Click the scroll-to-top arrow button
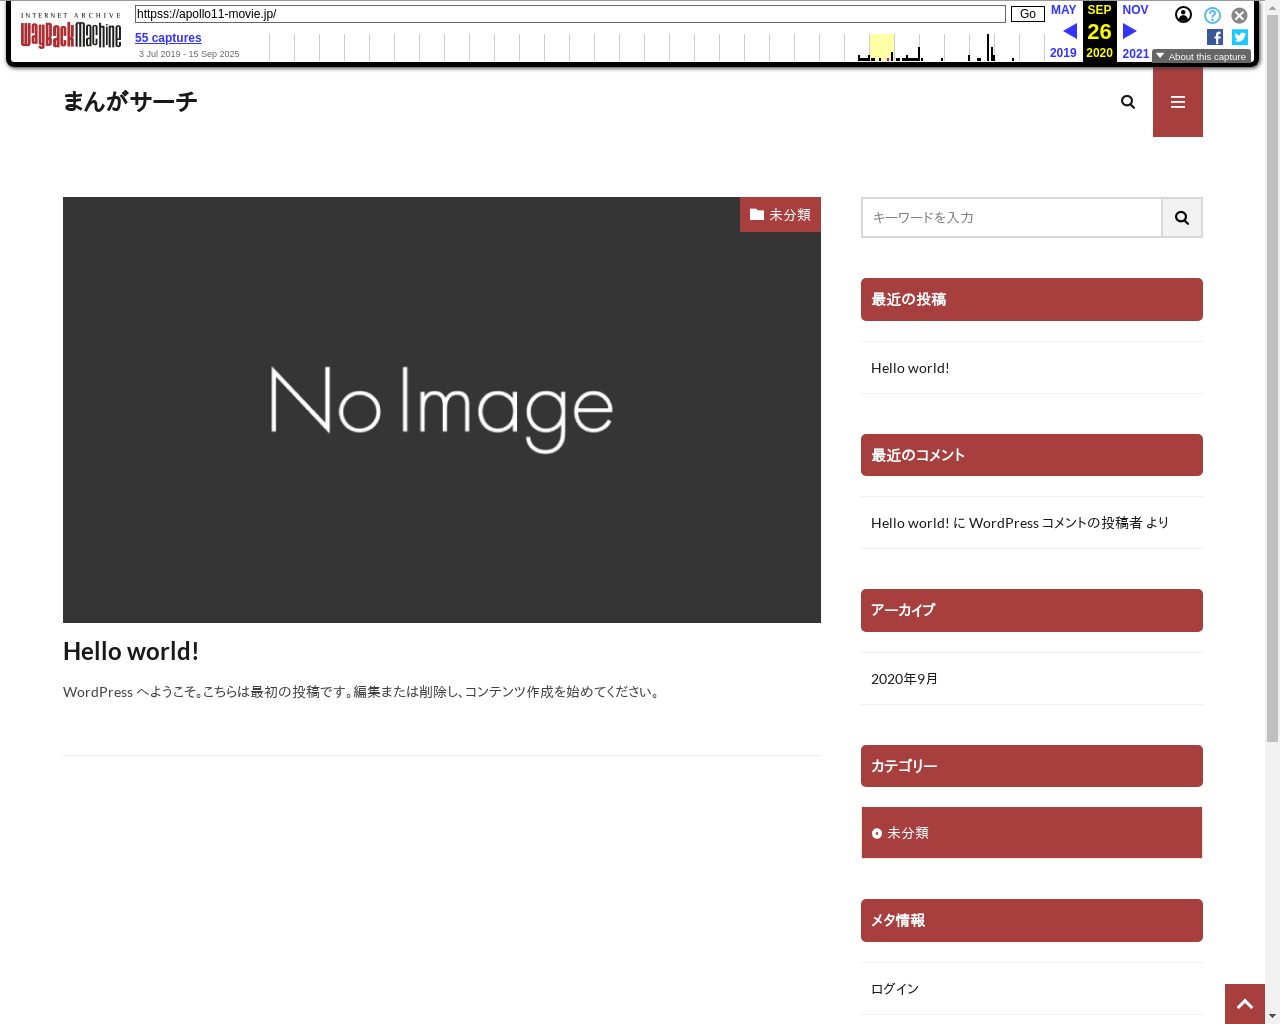The width and height of the screenshot is (1280, 1024). [1244, 1004]
